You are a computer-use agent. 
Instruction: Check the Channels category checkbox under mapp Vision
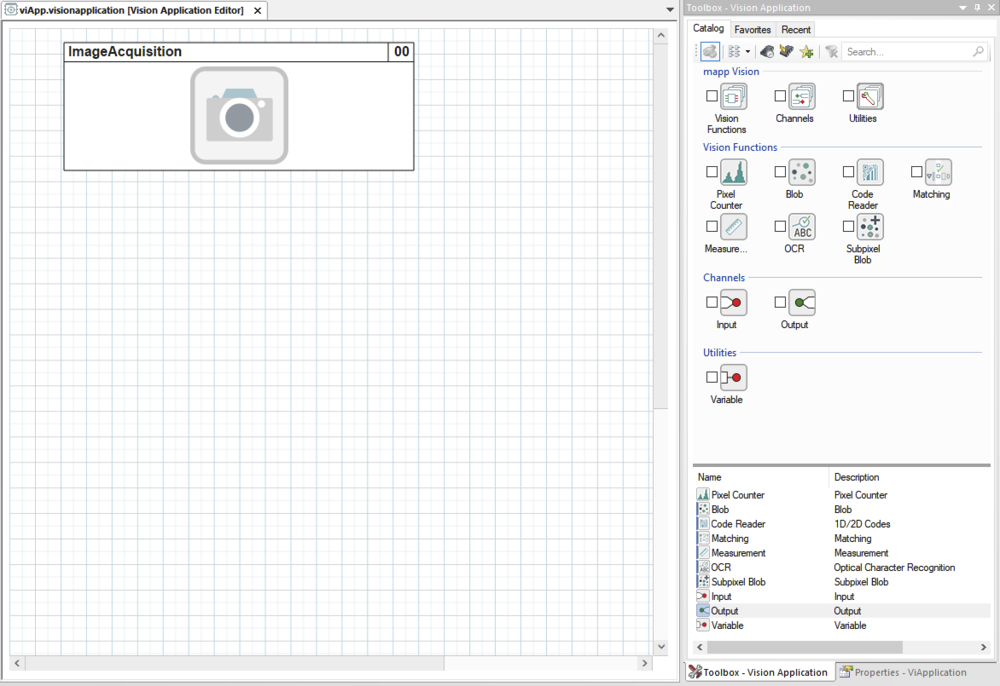point(780,96)
